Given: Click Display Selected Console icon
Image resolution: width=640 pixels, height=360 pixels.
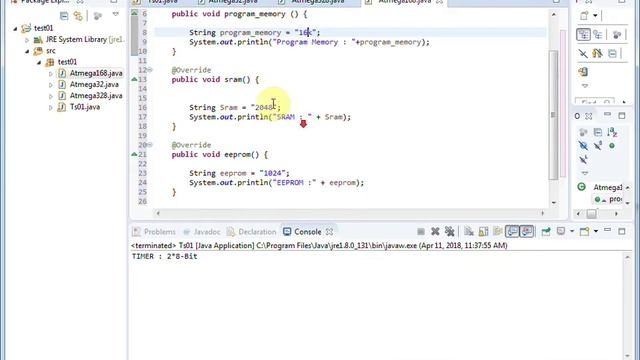Looking at the screenshot, I should (561, 231).
